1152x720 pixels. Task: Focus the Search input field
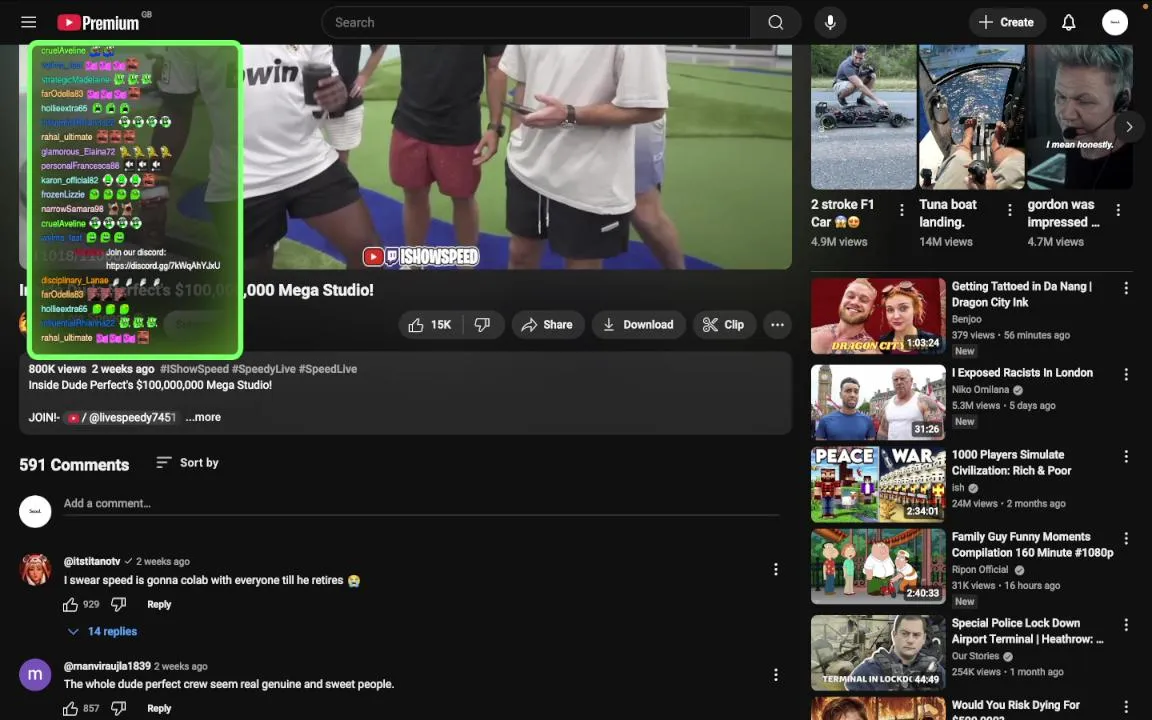coord(536,22)
